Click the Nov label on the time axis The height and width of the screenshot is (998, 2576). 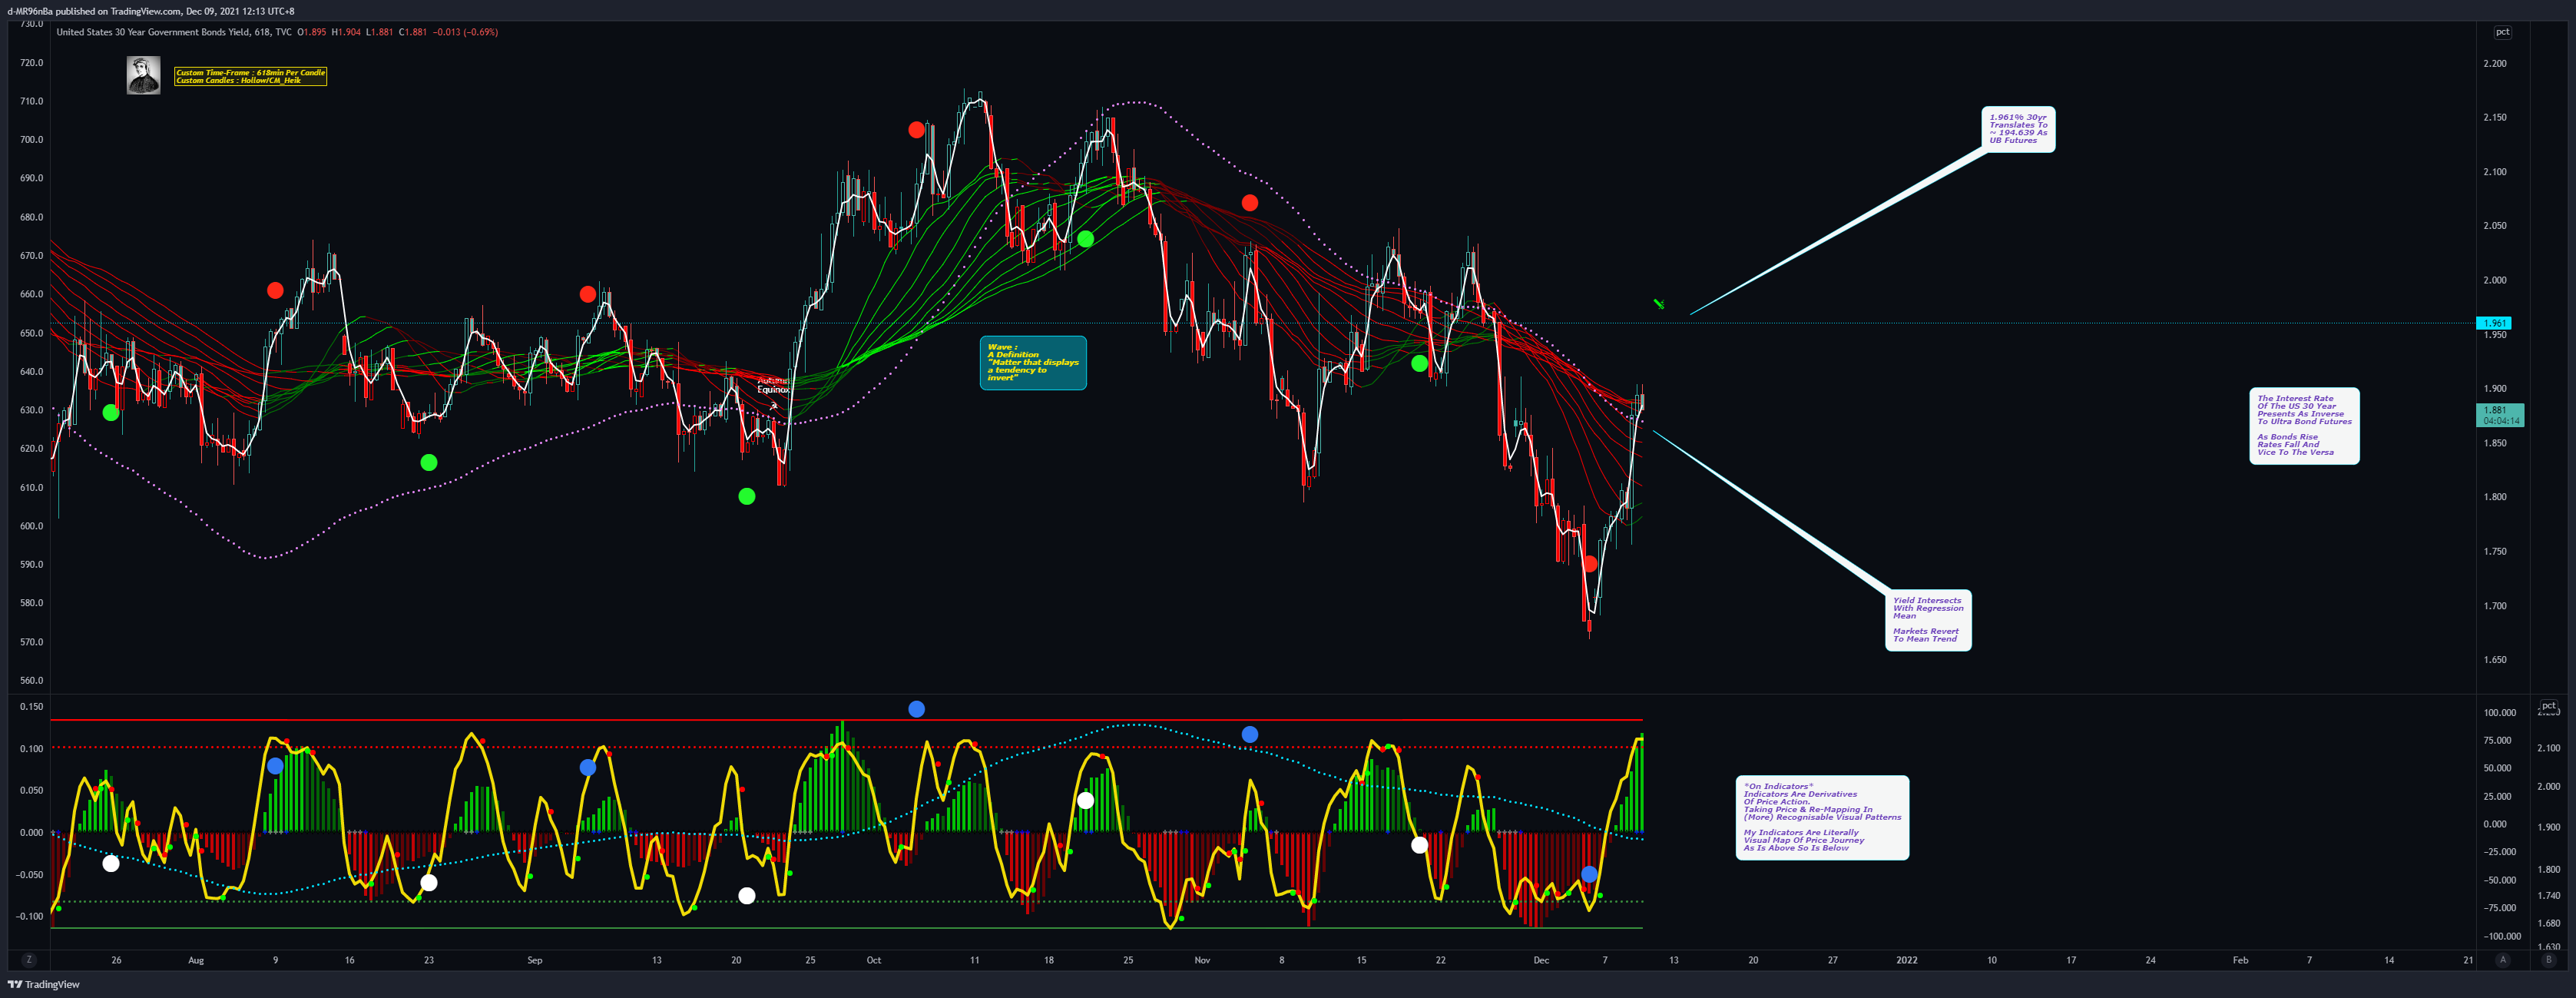click(x=1202, y=960)
